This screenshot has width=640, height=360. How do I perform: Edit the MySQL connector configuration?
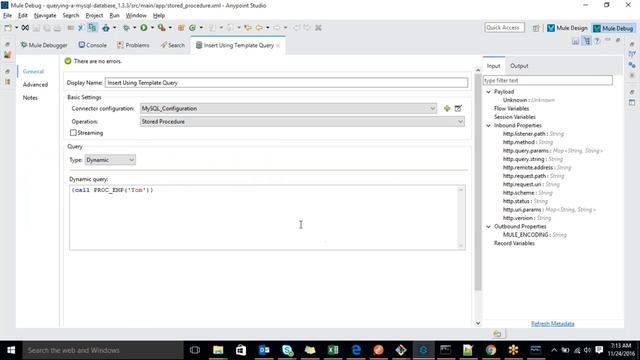[x=458, y=109]
